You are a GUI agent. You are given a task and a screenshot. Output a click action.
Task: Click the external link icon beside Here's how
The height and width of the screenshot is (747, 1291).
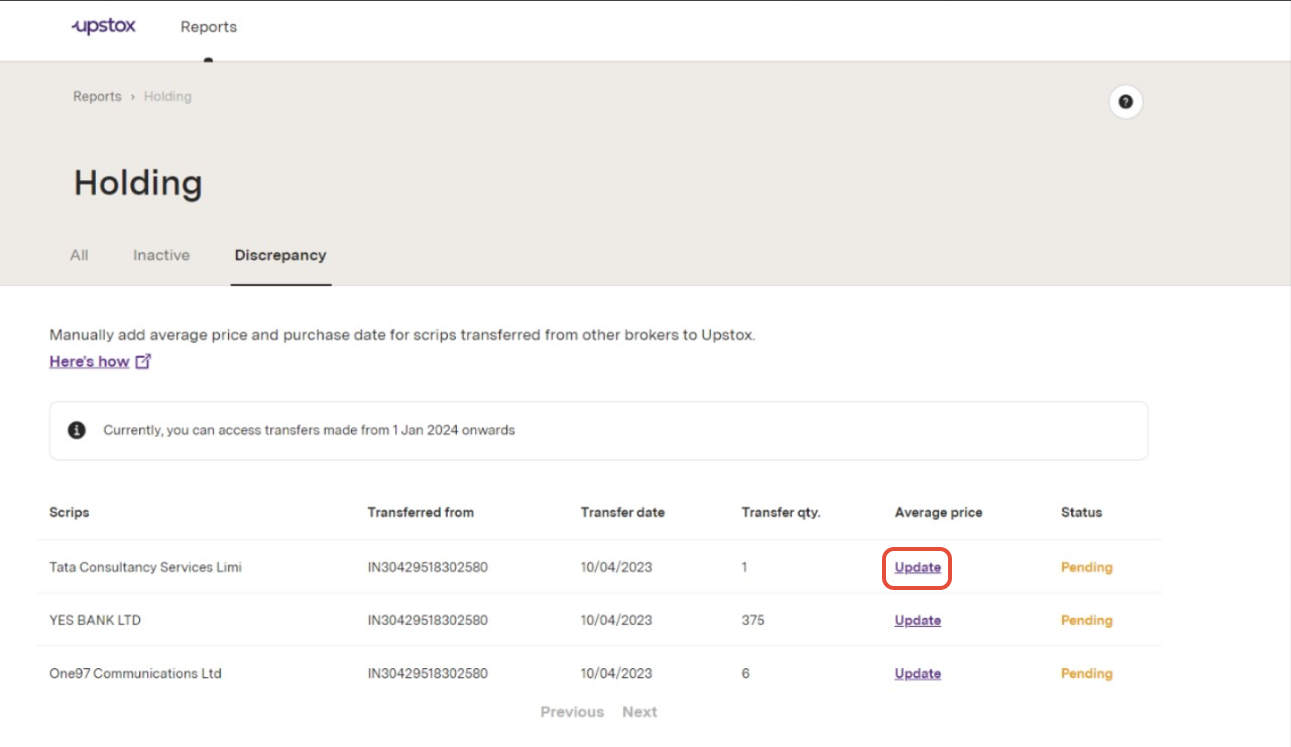click(143, 362)
